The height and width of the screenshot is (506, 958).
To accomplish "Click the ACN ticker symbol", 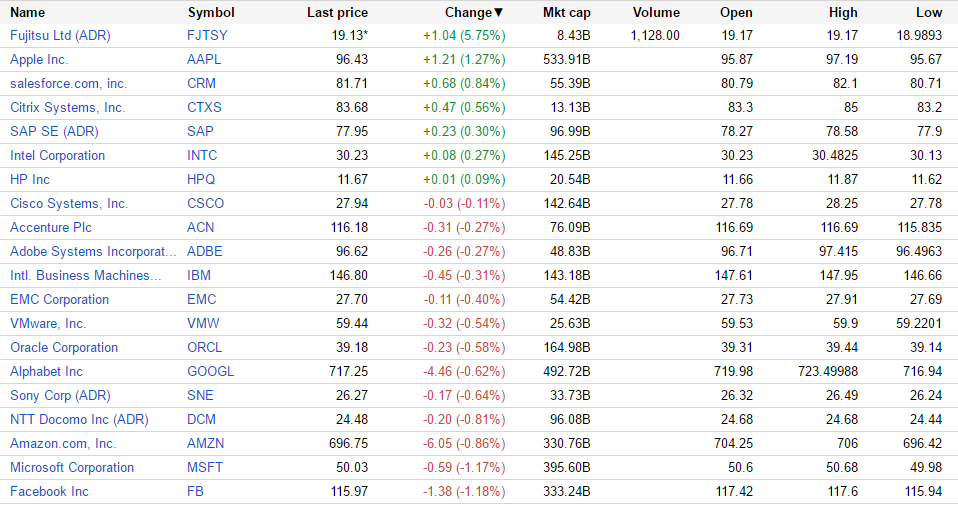I will coord(200,227).
